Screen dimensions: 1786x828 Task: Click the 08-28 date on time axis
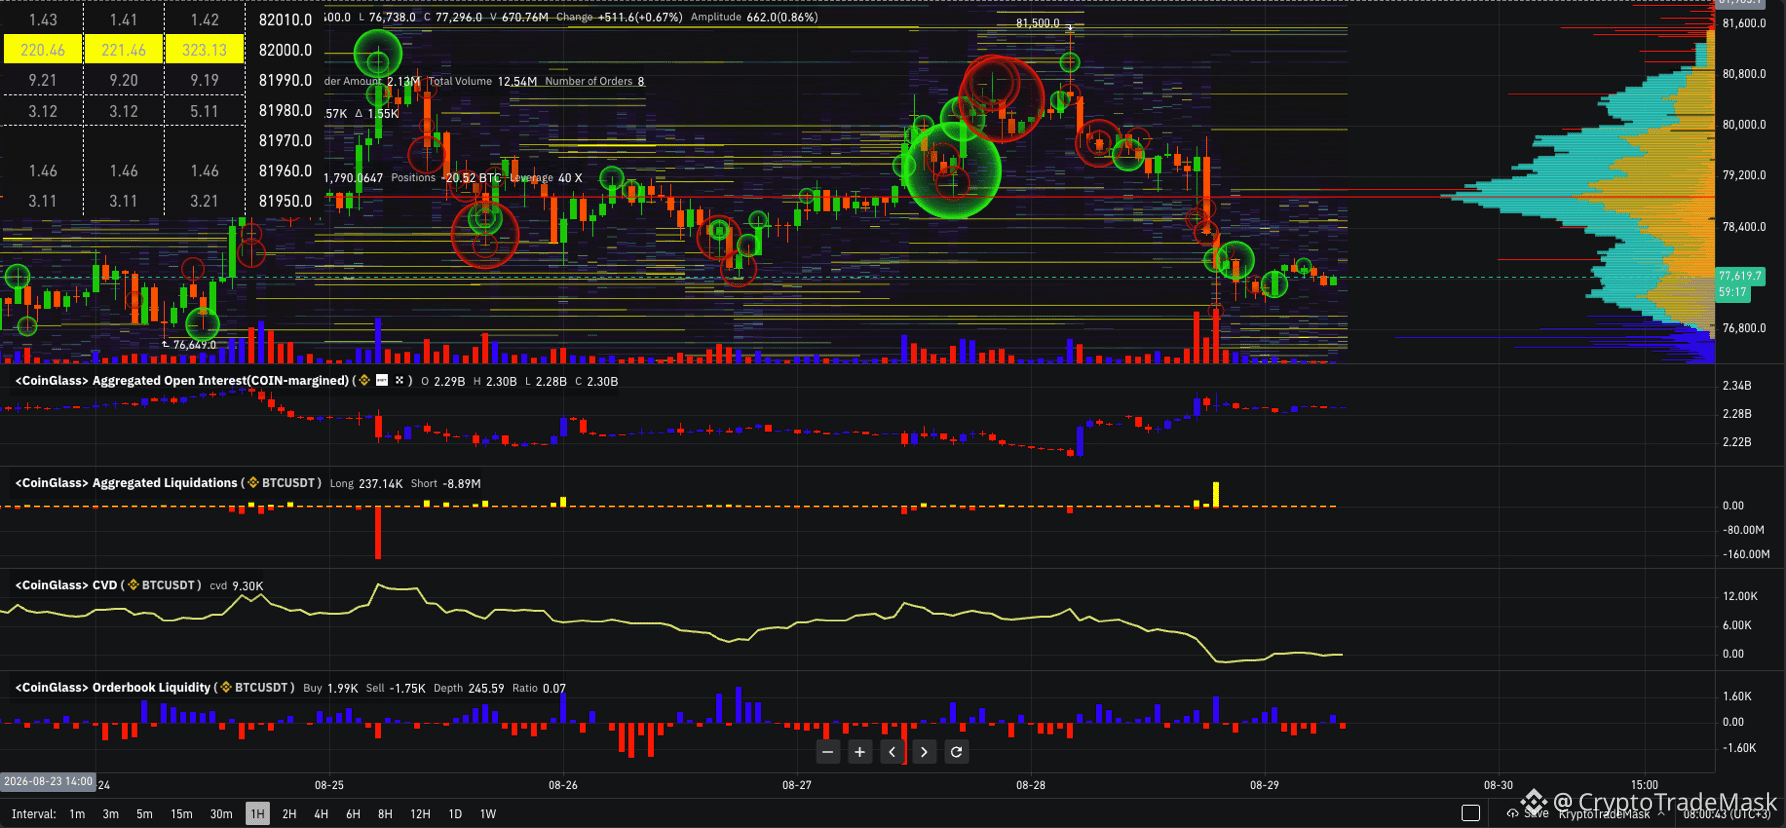click(1031, 785)
